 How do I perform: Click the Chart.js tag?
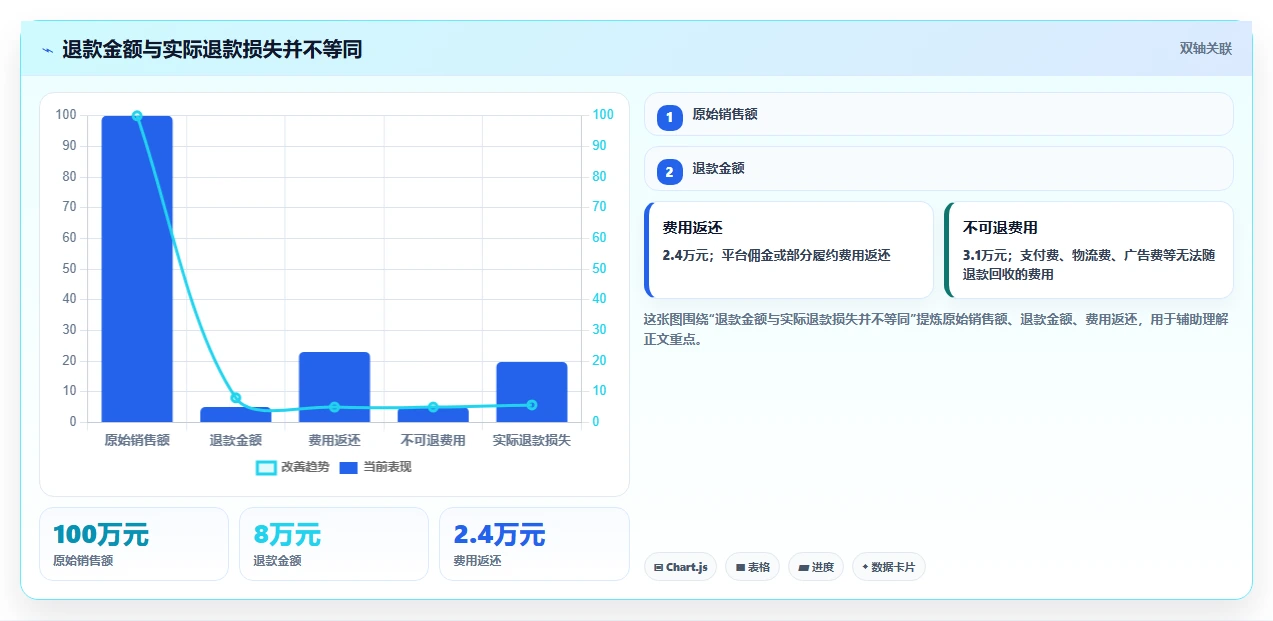tap(681, 567)
